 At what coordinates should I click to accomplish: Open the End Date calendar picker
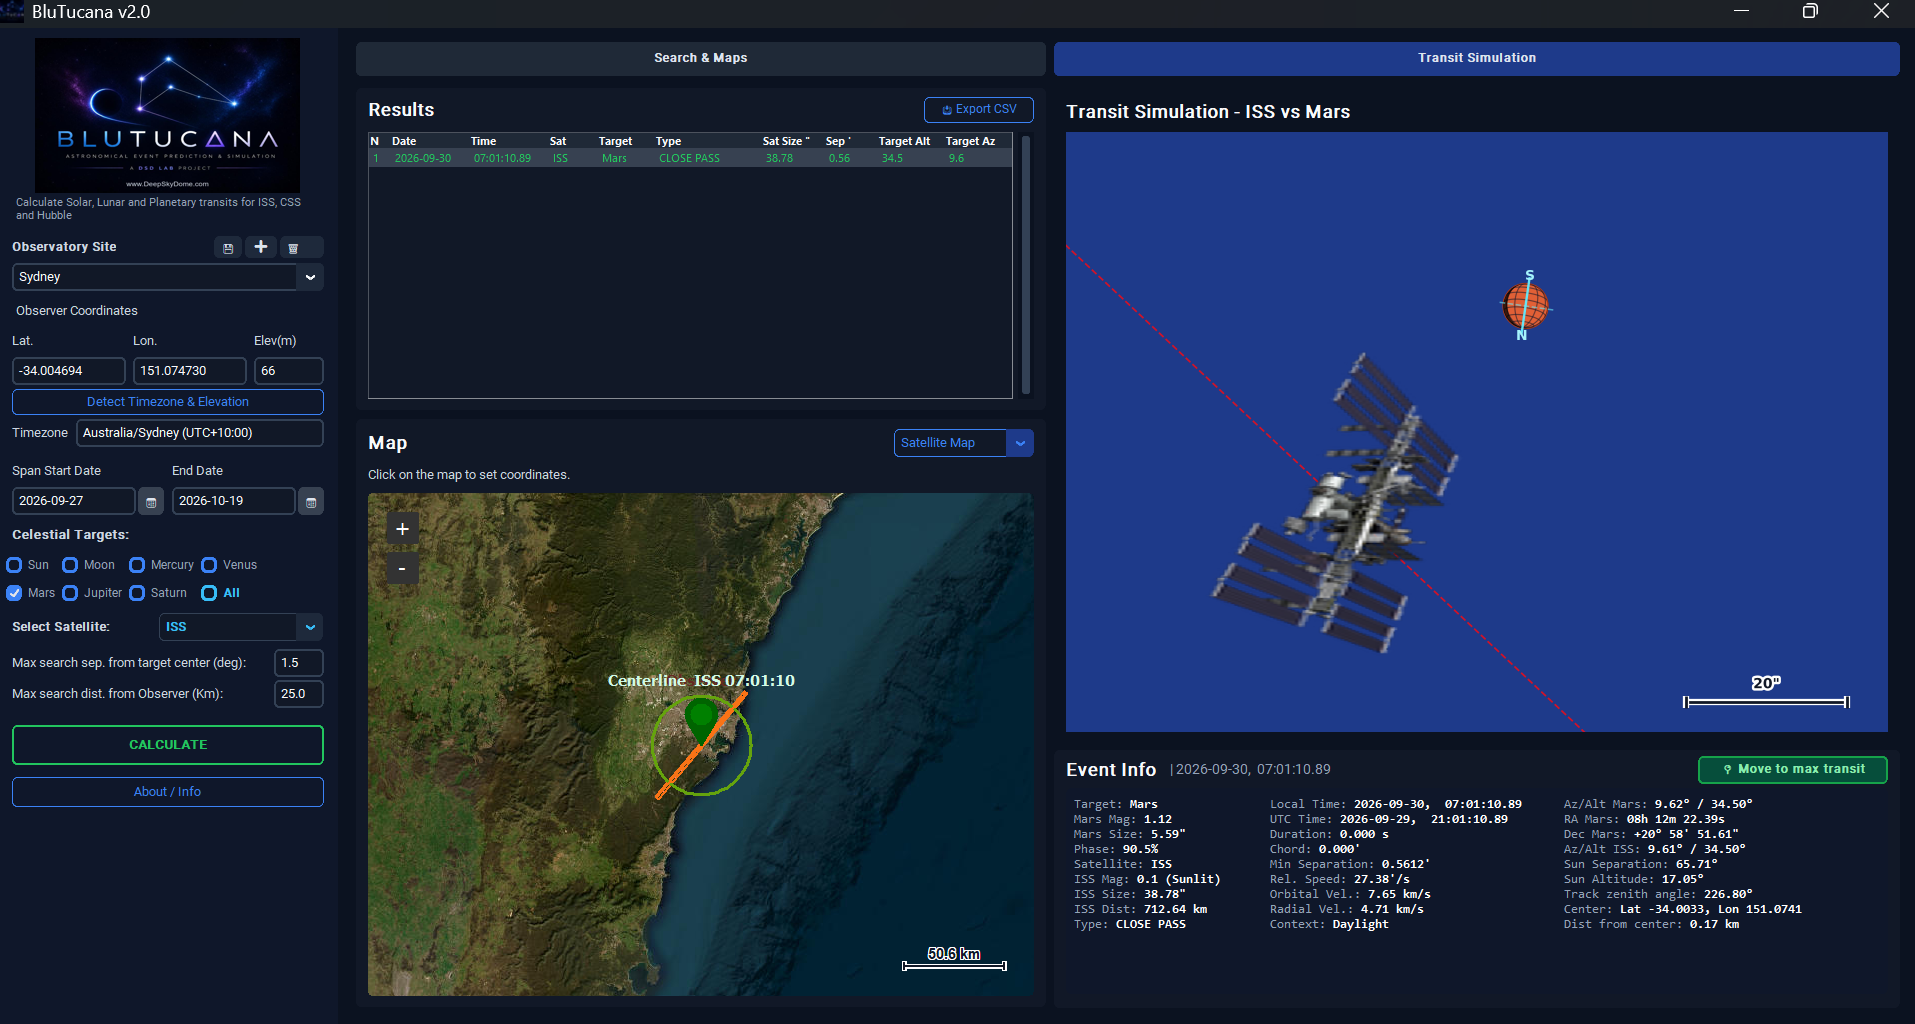tap(311, 502)
